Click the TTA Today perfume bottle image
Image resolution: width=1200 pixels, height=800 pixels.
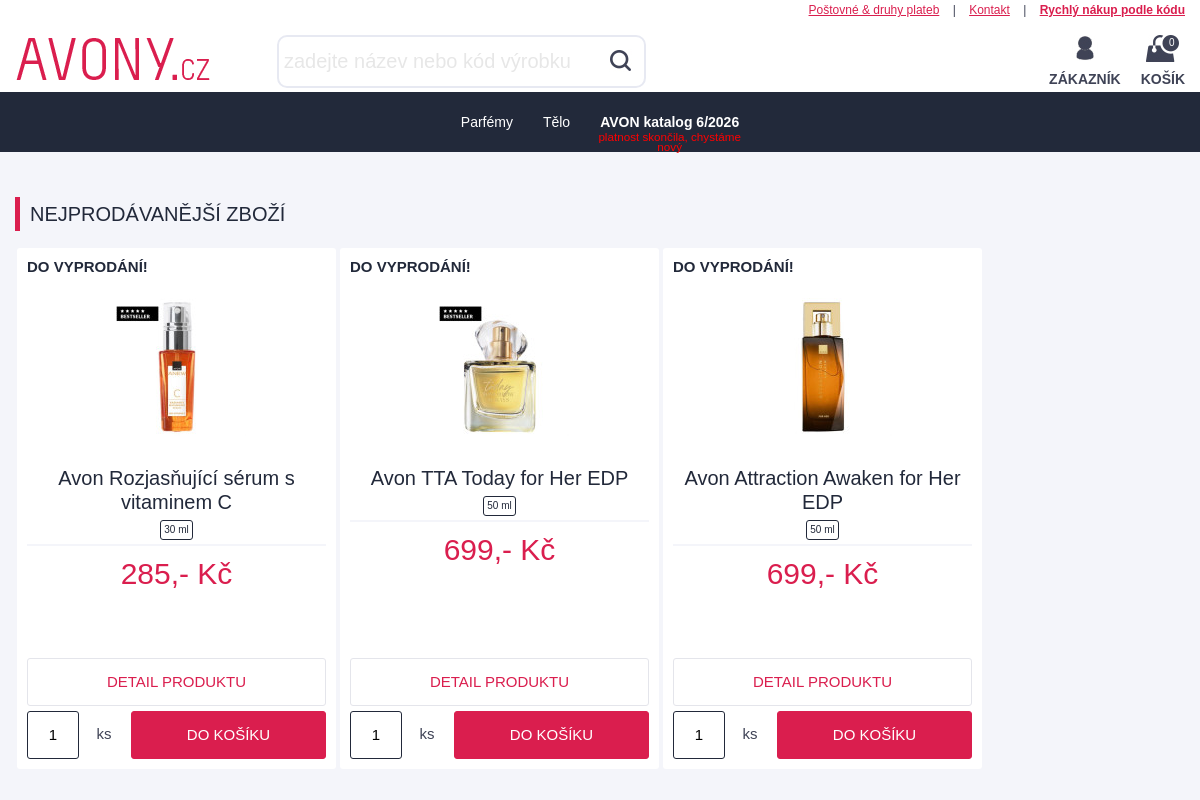(x=499, y=367)
